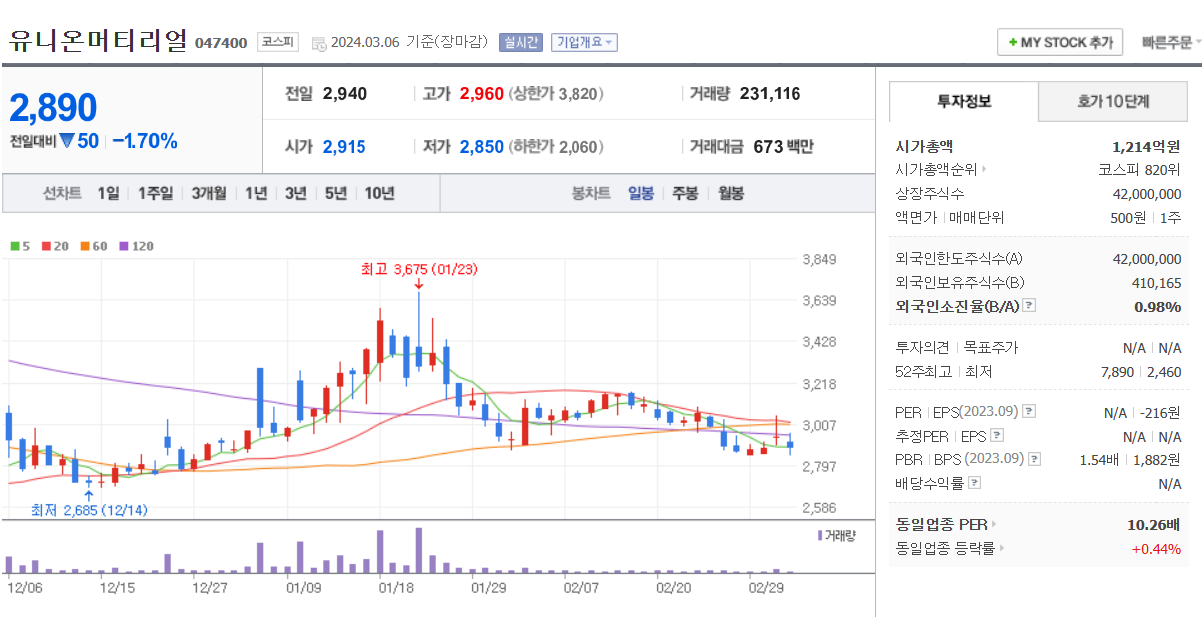Image resolution: width=1203 pixels, height=617 pixels.
Task: Click 하한가 2,060 text
Action: [x=557, y=147]
